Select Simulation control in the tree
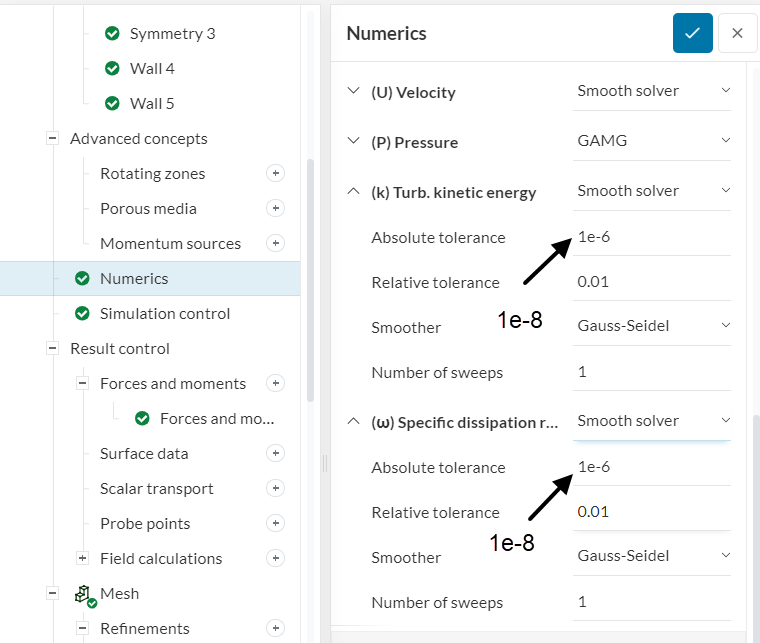Image resolution: width=760 pixels, height=643 pixels. click(x=165, y=313)
